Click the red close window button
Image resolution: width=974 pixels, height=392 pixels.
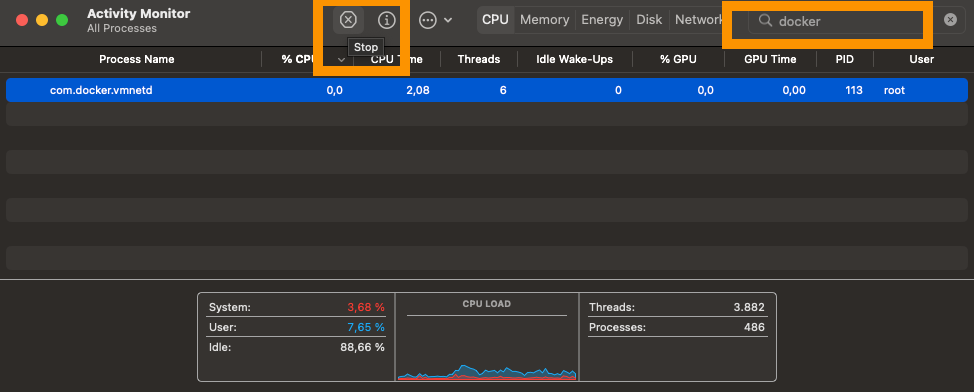[22, 20]
